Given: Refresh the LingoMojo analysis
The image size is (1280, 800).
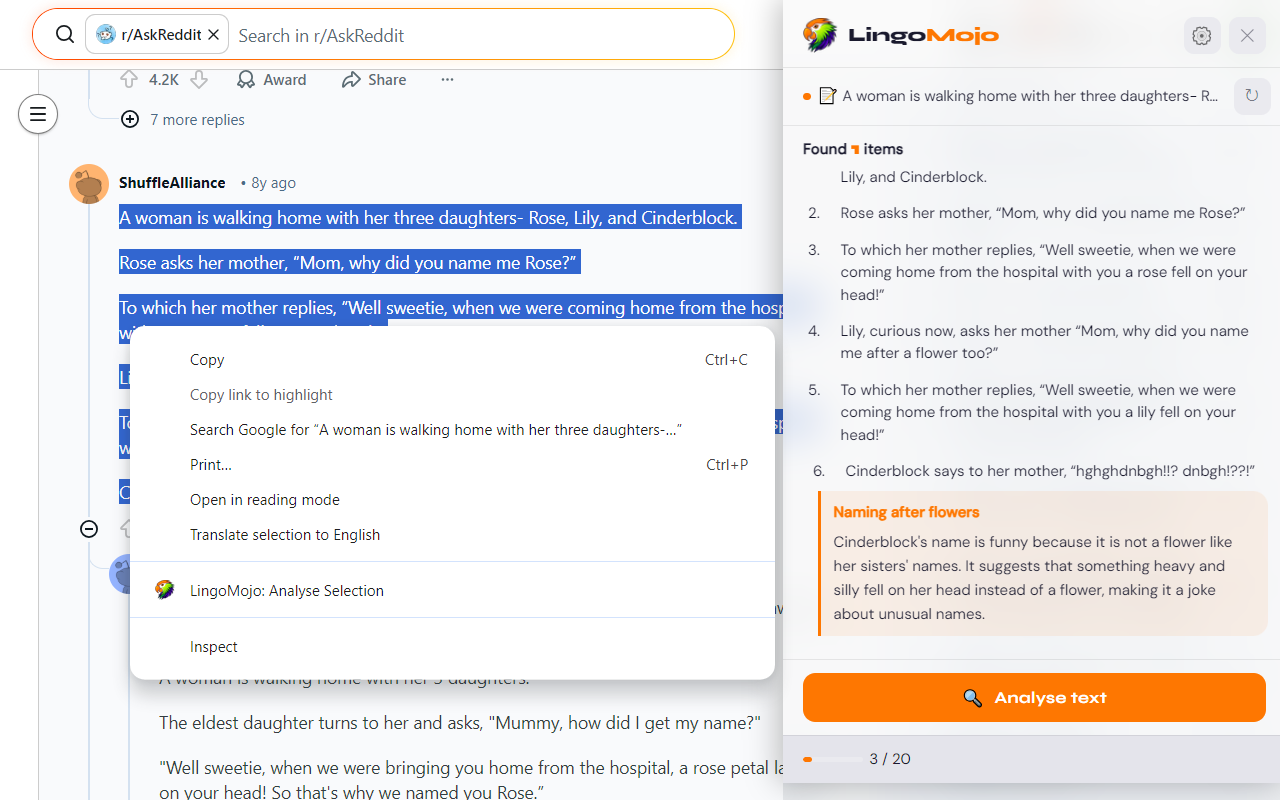Looking at the screenshot, I should pyautogui.click(x=1252, y=96).
